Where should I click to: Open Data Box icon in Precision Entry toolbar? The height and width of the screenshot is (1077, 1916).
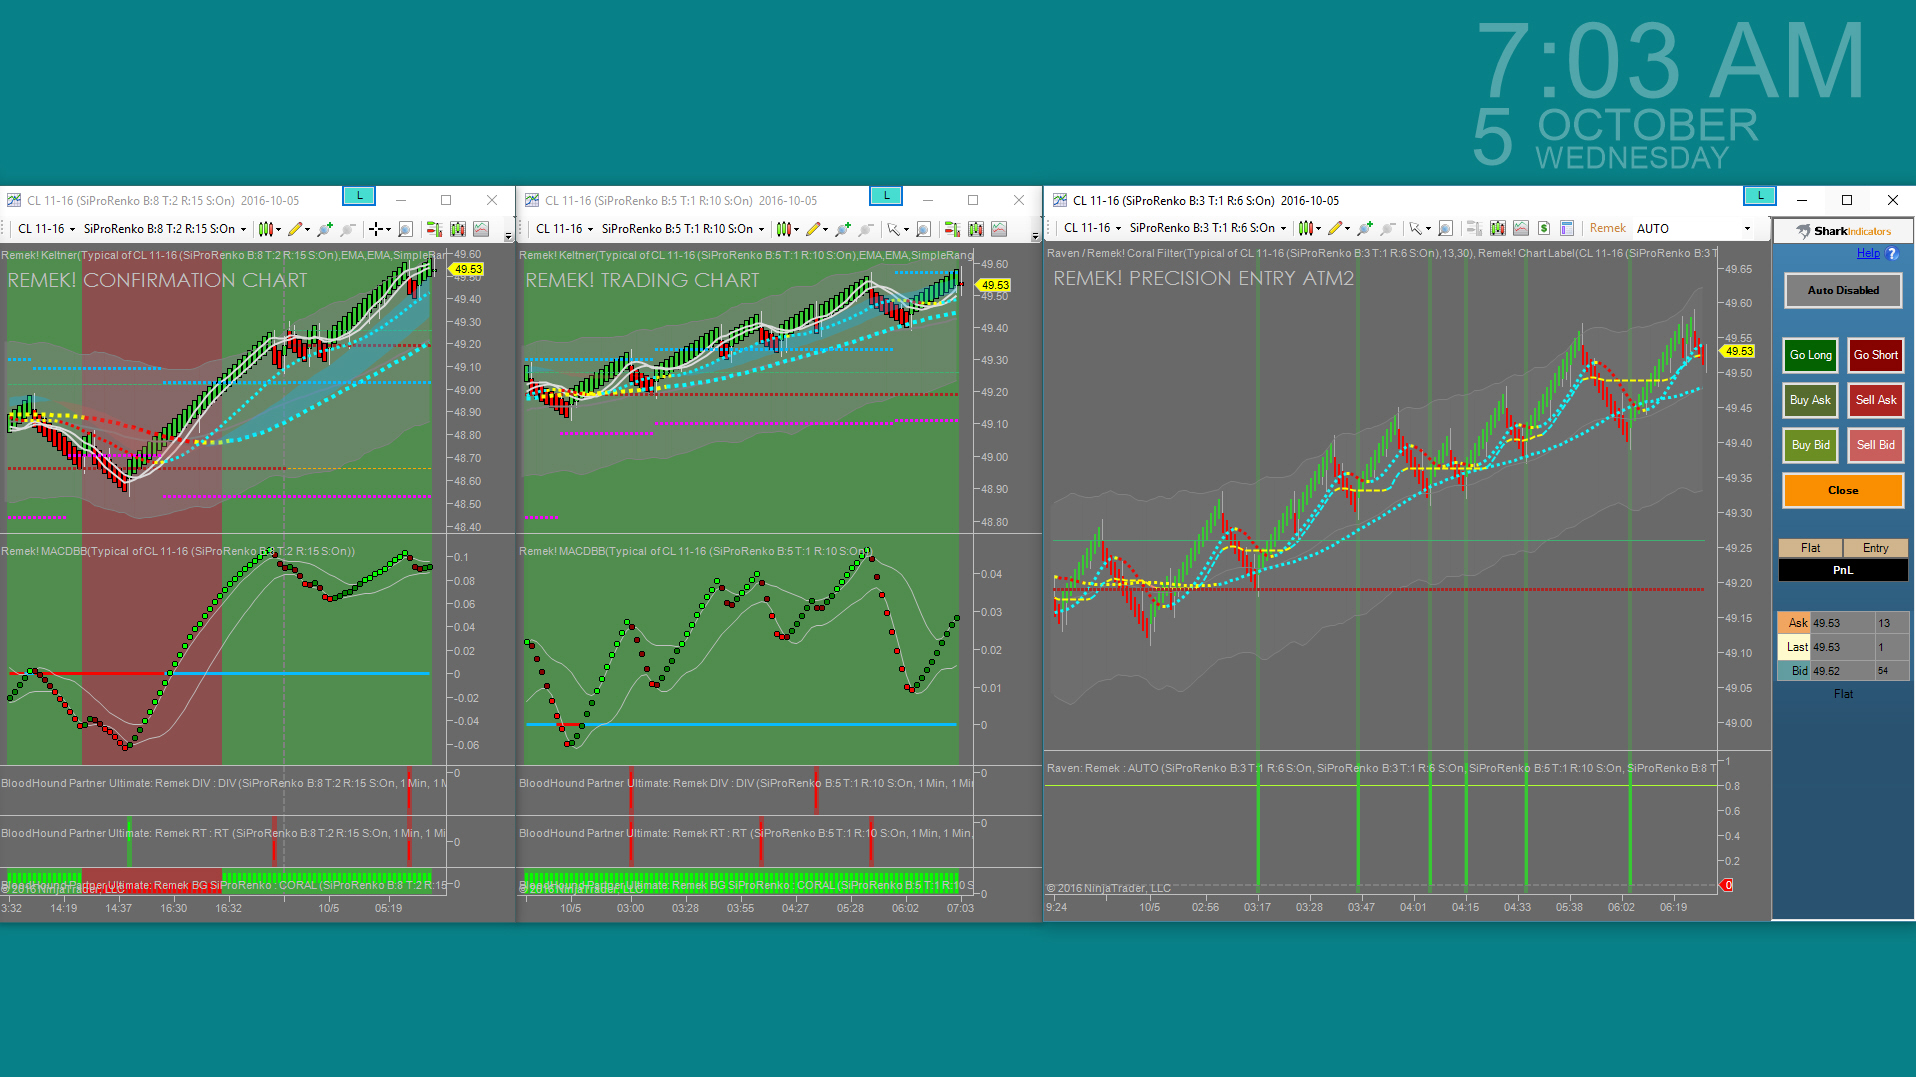click(1567, 228)
